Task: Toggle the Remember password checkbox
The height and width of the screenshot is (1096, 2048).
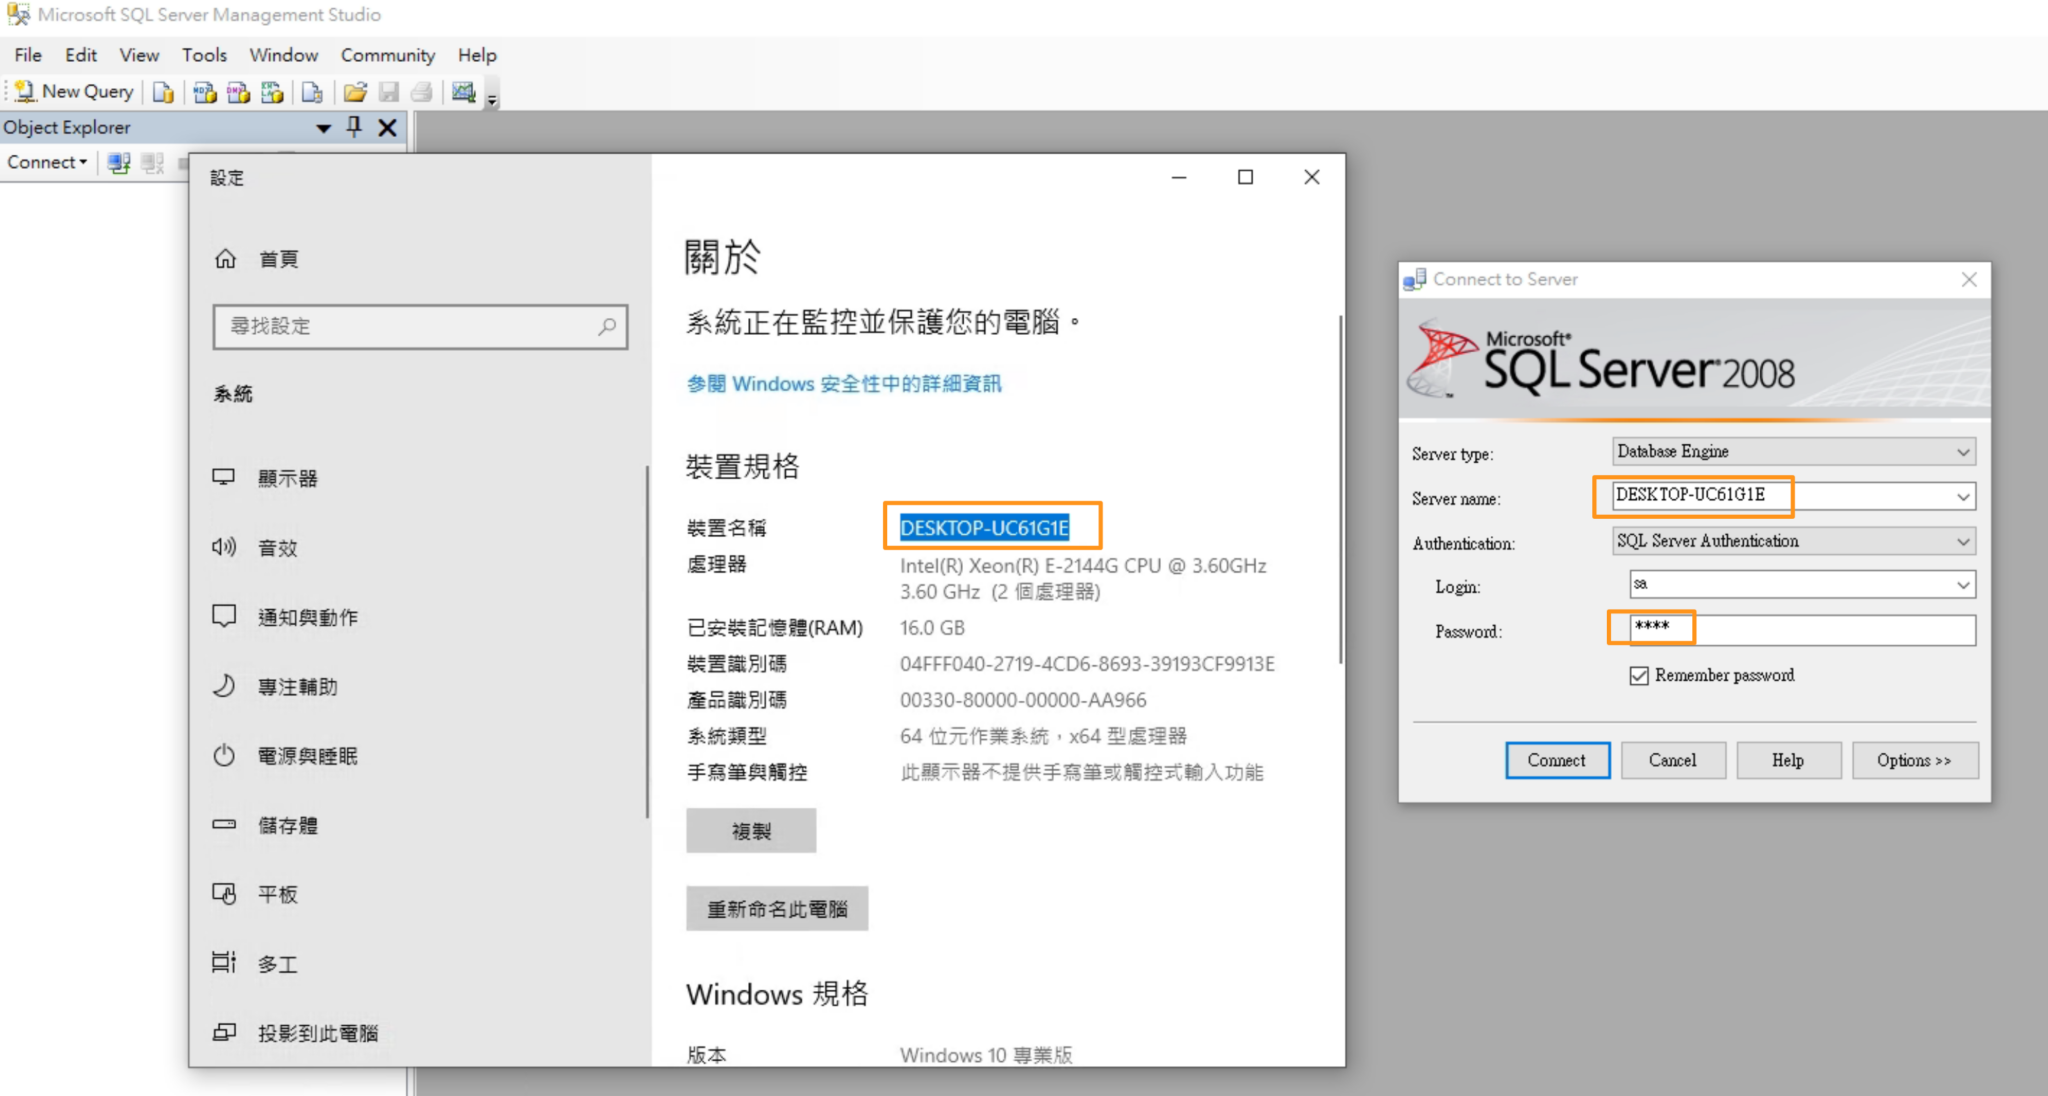Action: click(x=1638, y=675)
